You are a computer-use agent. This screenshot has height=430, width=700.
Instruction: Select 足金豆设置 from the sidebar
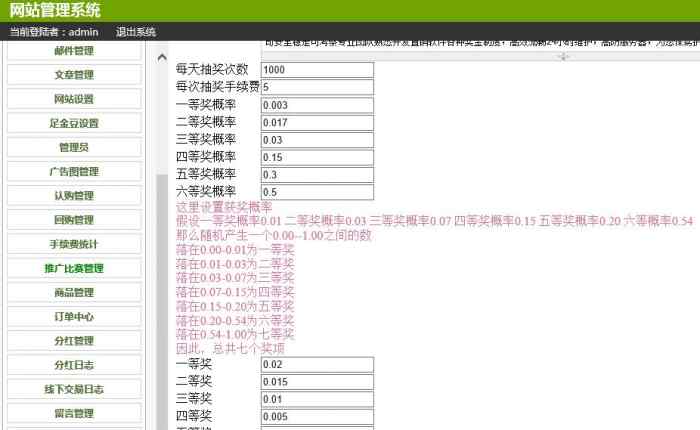[74, 123]
